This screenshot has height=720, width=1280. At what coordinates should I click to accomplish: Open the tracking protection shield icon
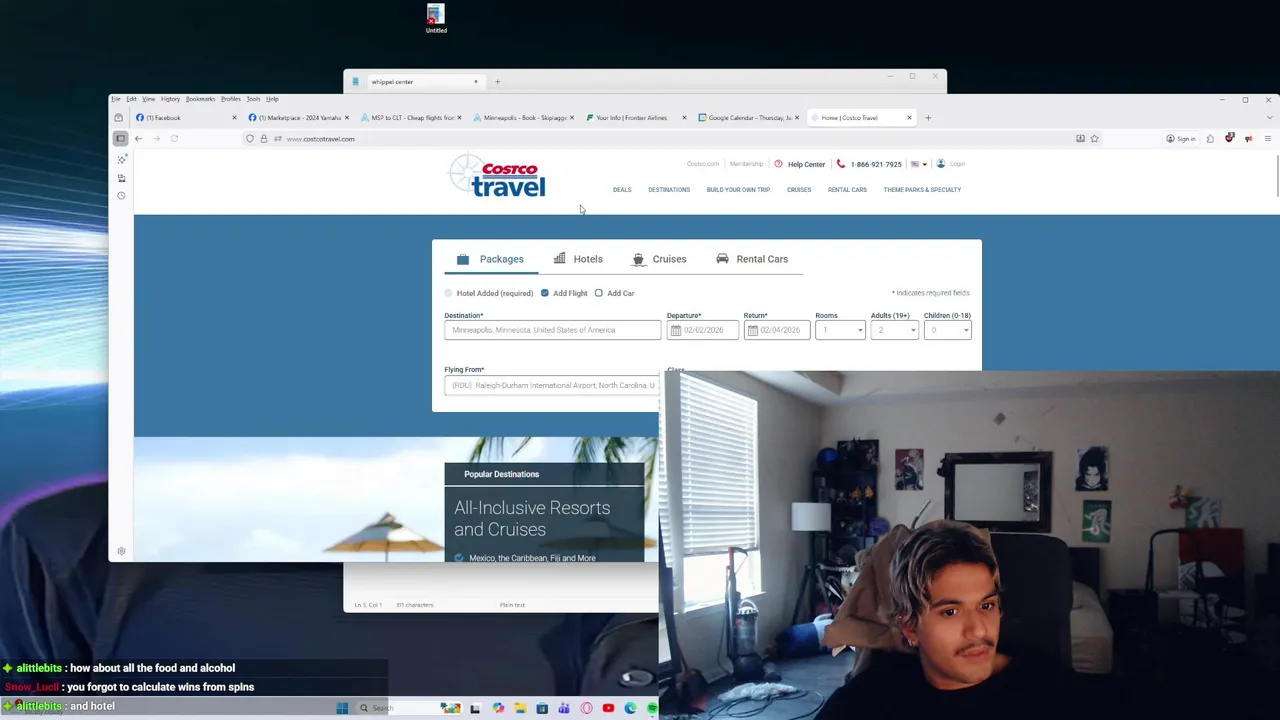pos(250,139)
